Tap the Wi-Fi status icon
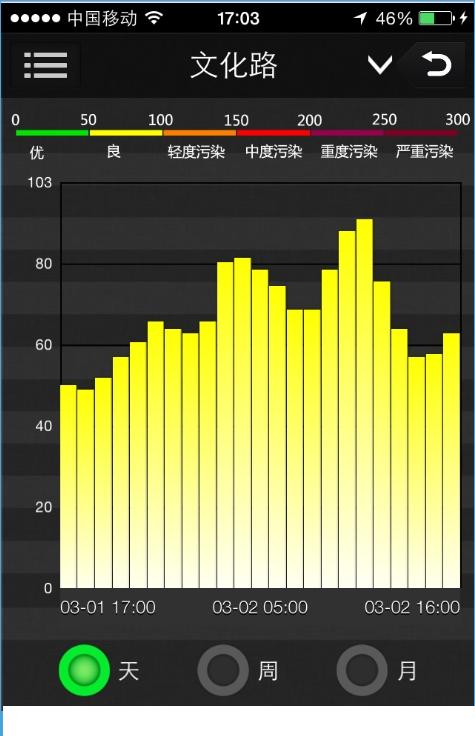Image resolution: width=475 pixels, height=736 pixels. point(154,18)
